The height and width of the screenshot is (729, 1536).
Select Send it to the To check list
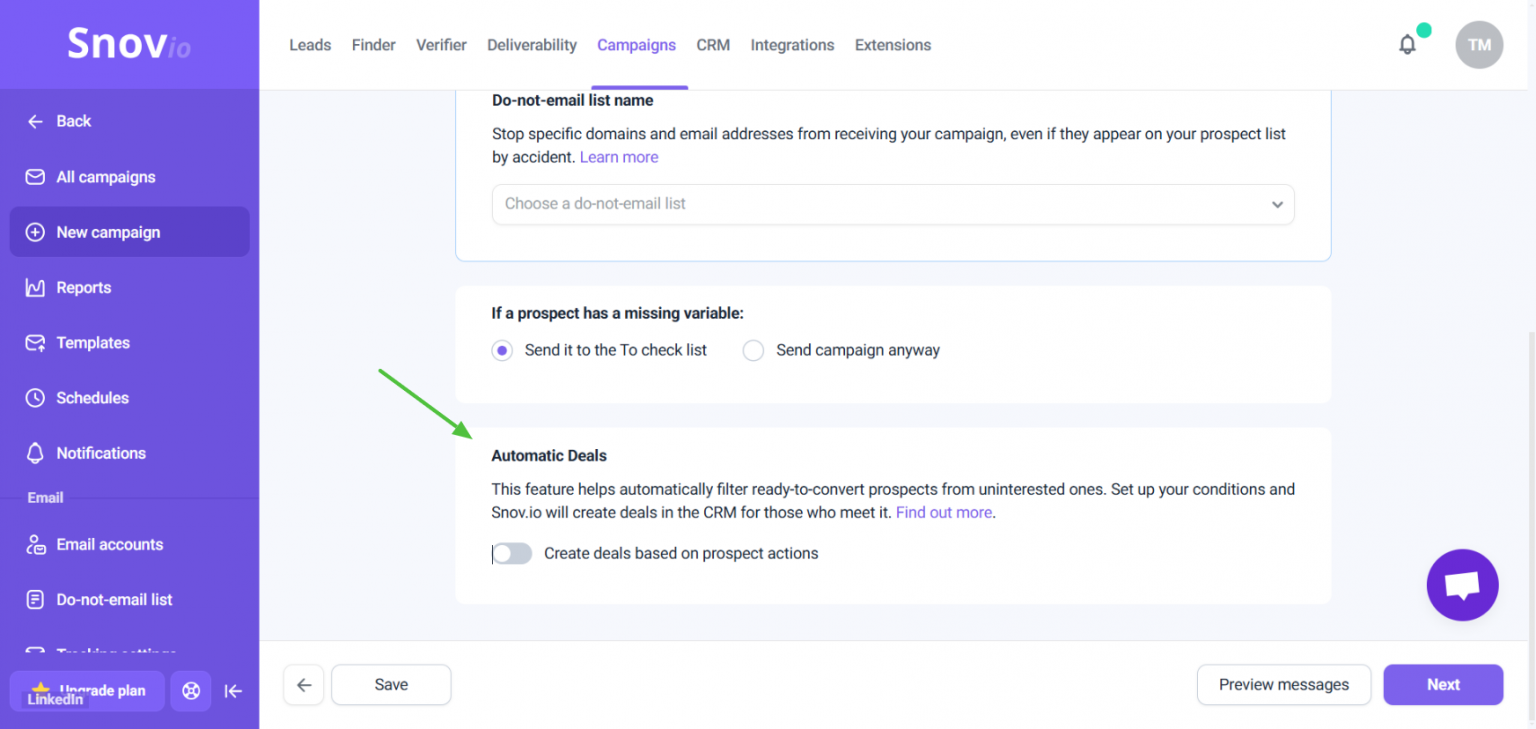coord(502,350)
